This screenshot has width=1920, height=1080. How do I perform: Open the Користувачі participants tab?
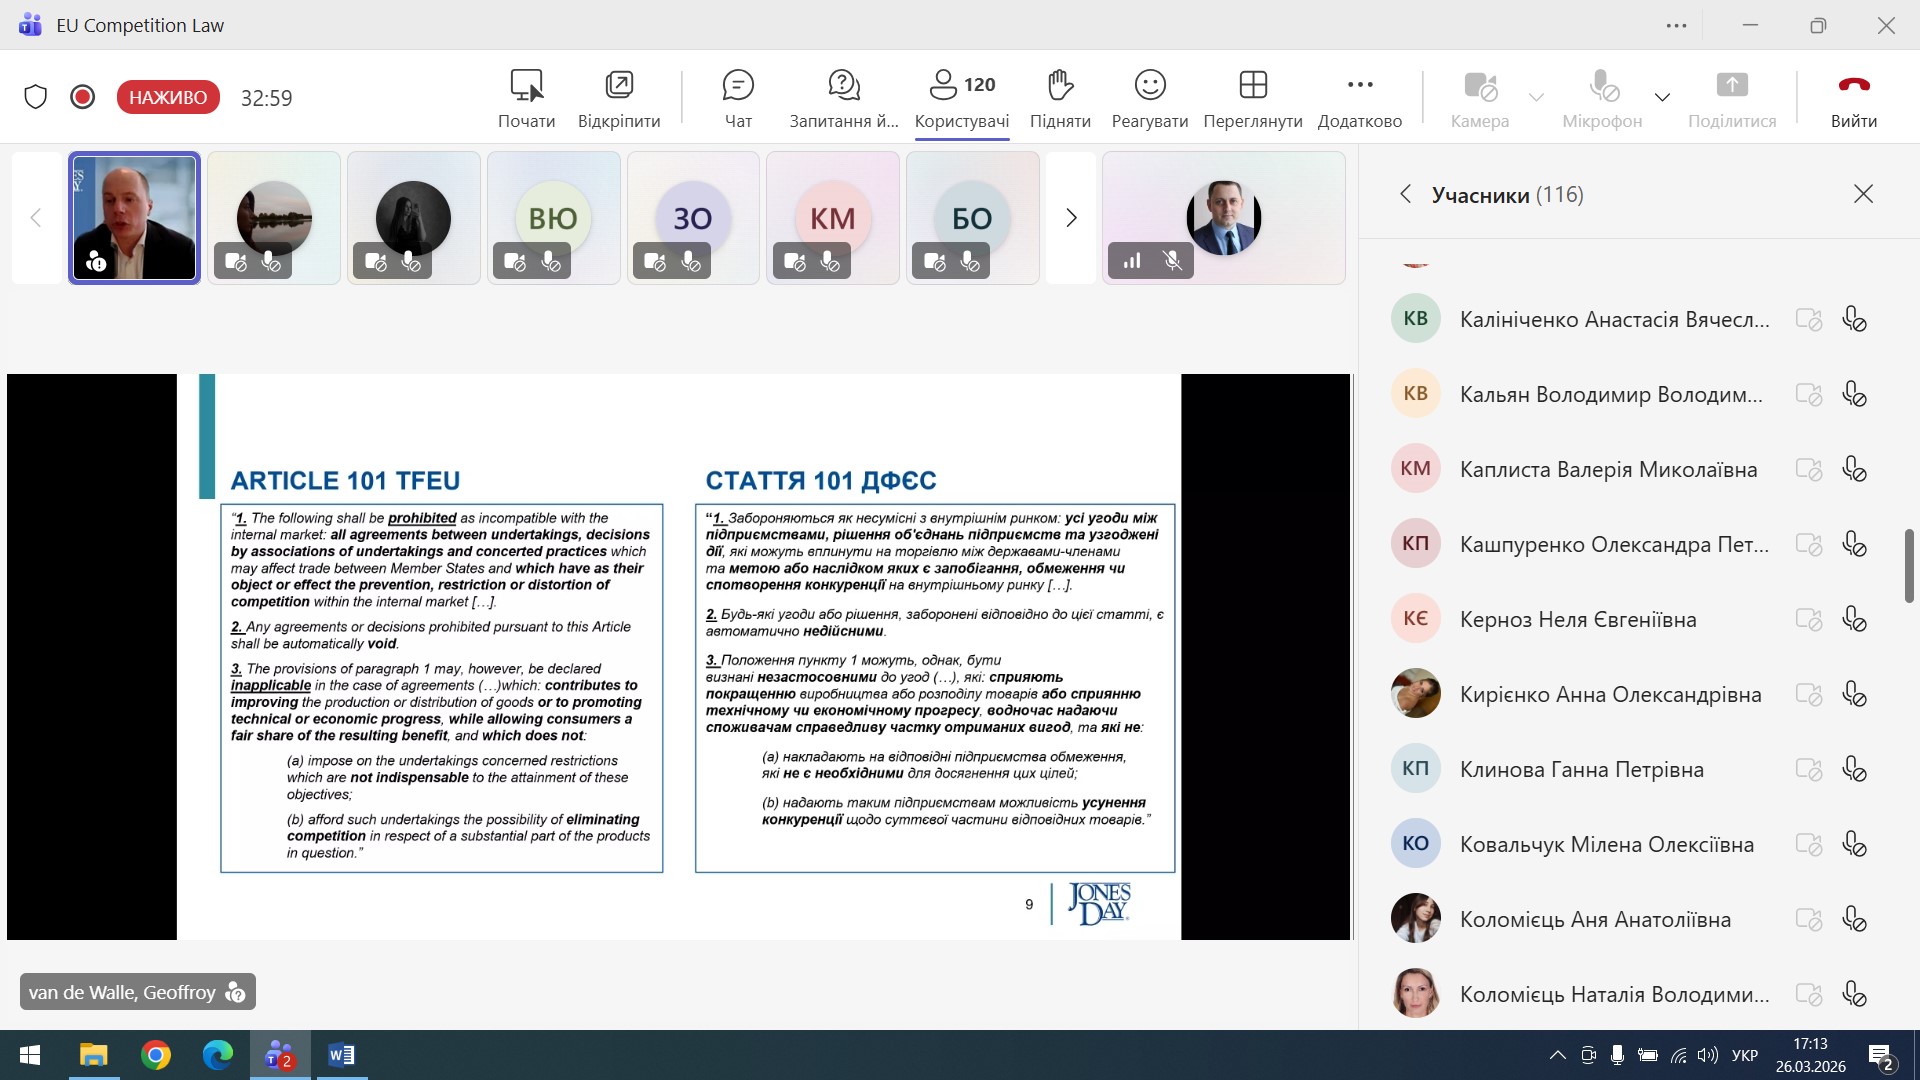tap(961, 97)
